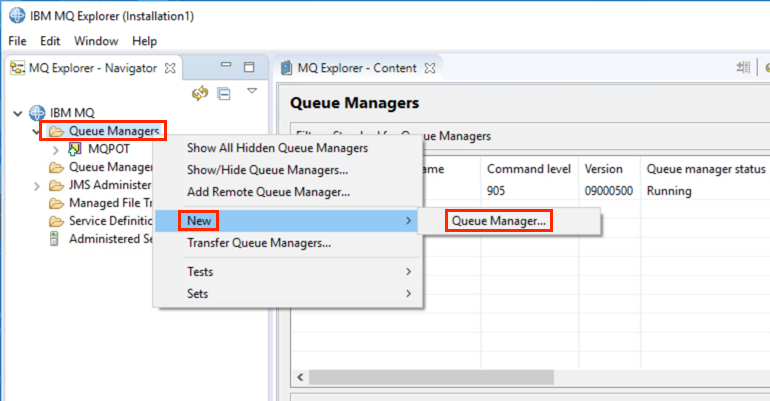
Task: Click the Content view column layout icon
Action: pos(743,67)
